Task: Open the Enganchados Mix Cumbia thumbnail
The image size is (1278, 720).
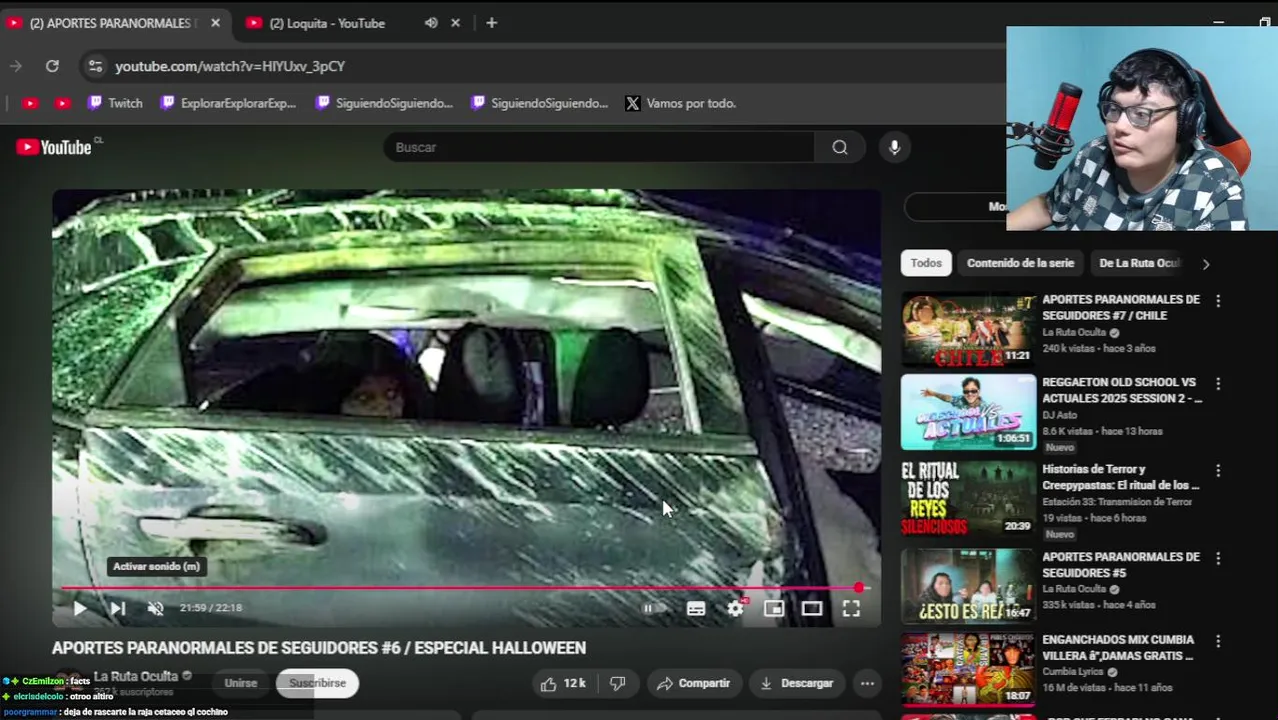Action: click(x=968, y=668)
